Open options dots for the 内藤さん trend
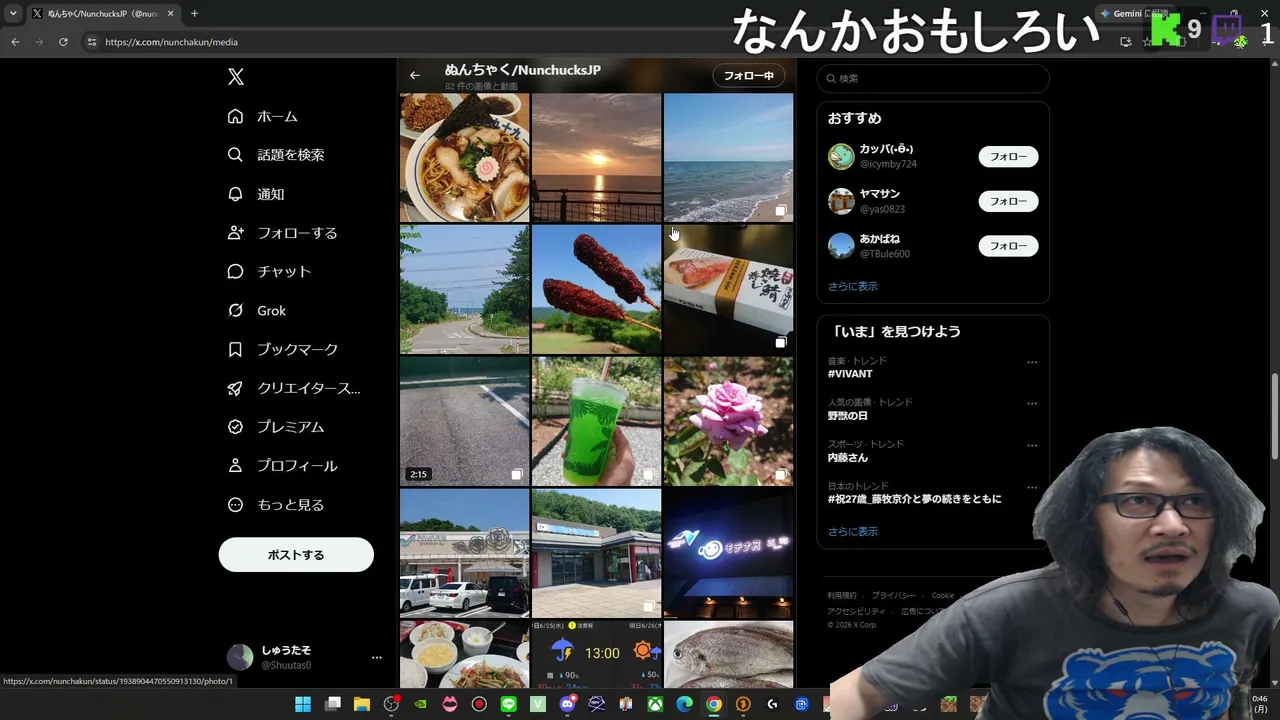 1032,446
